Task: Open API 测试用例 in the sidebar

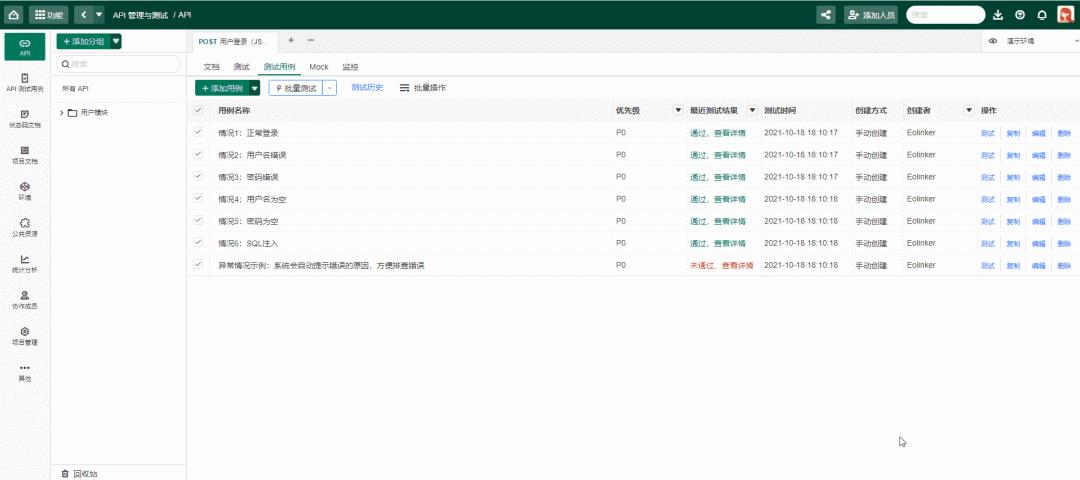Action: 25,83
